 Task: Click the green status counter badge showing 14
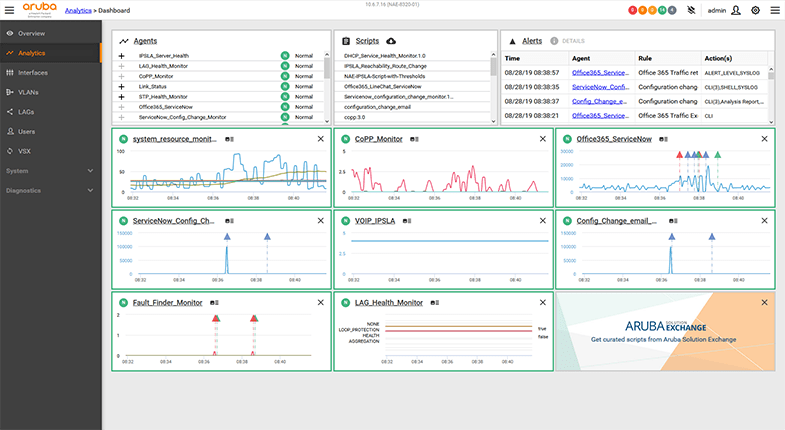(x=662, y=10)
